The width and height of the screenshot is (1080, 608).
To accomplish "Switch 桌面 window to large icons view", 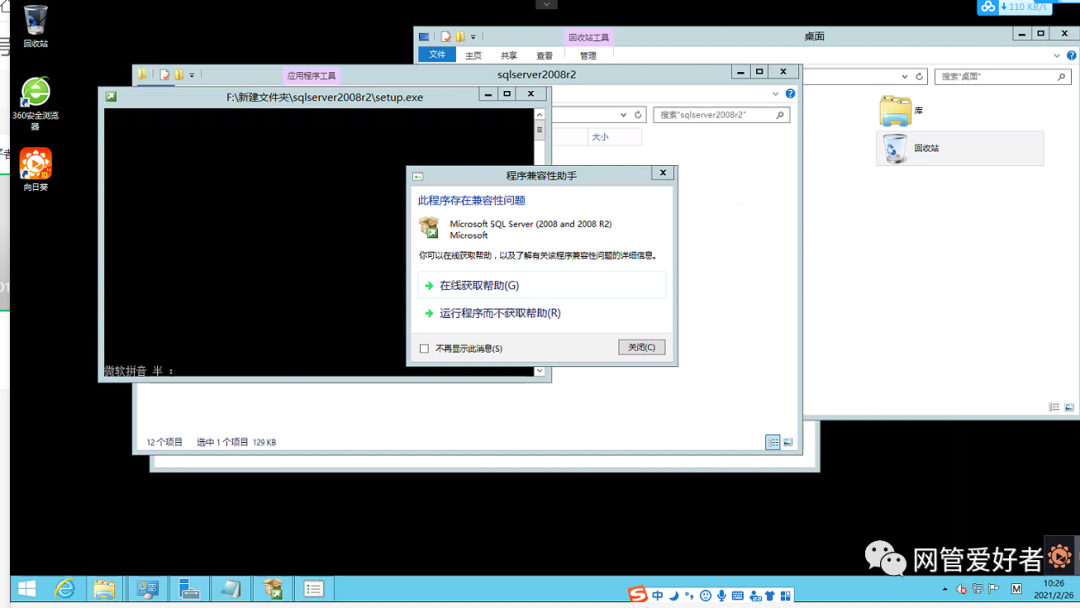I will 1069,408.
